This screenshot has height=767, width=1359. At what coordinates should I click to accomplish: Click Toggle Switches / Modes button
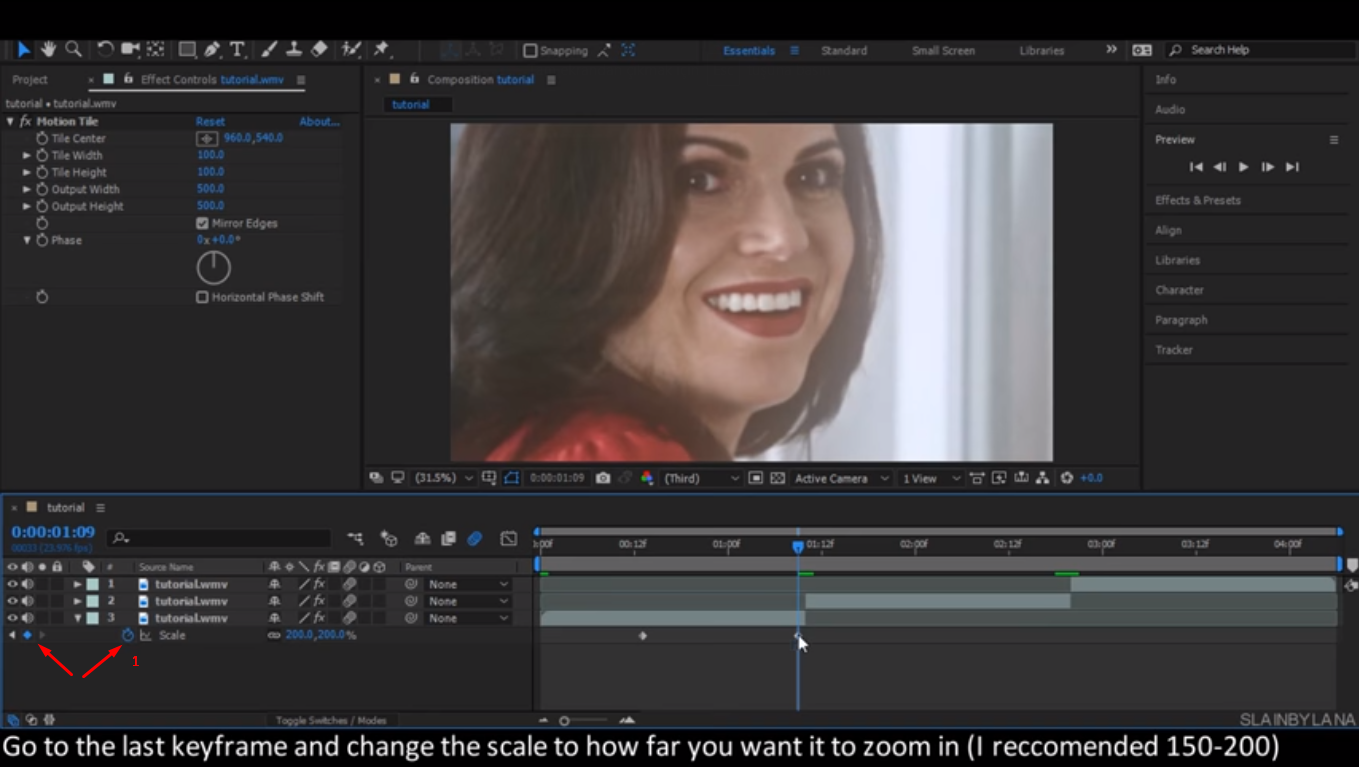[x=331, y=720]
